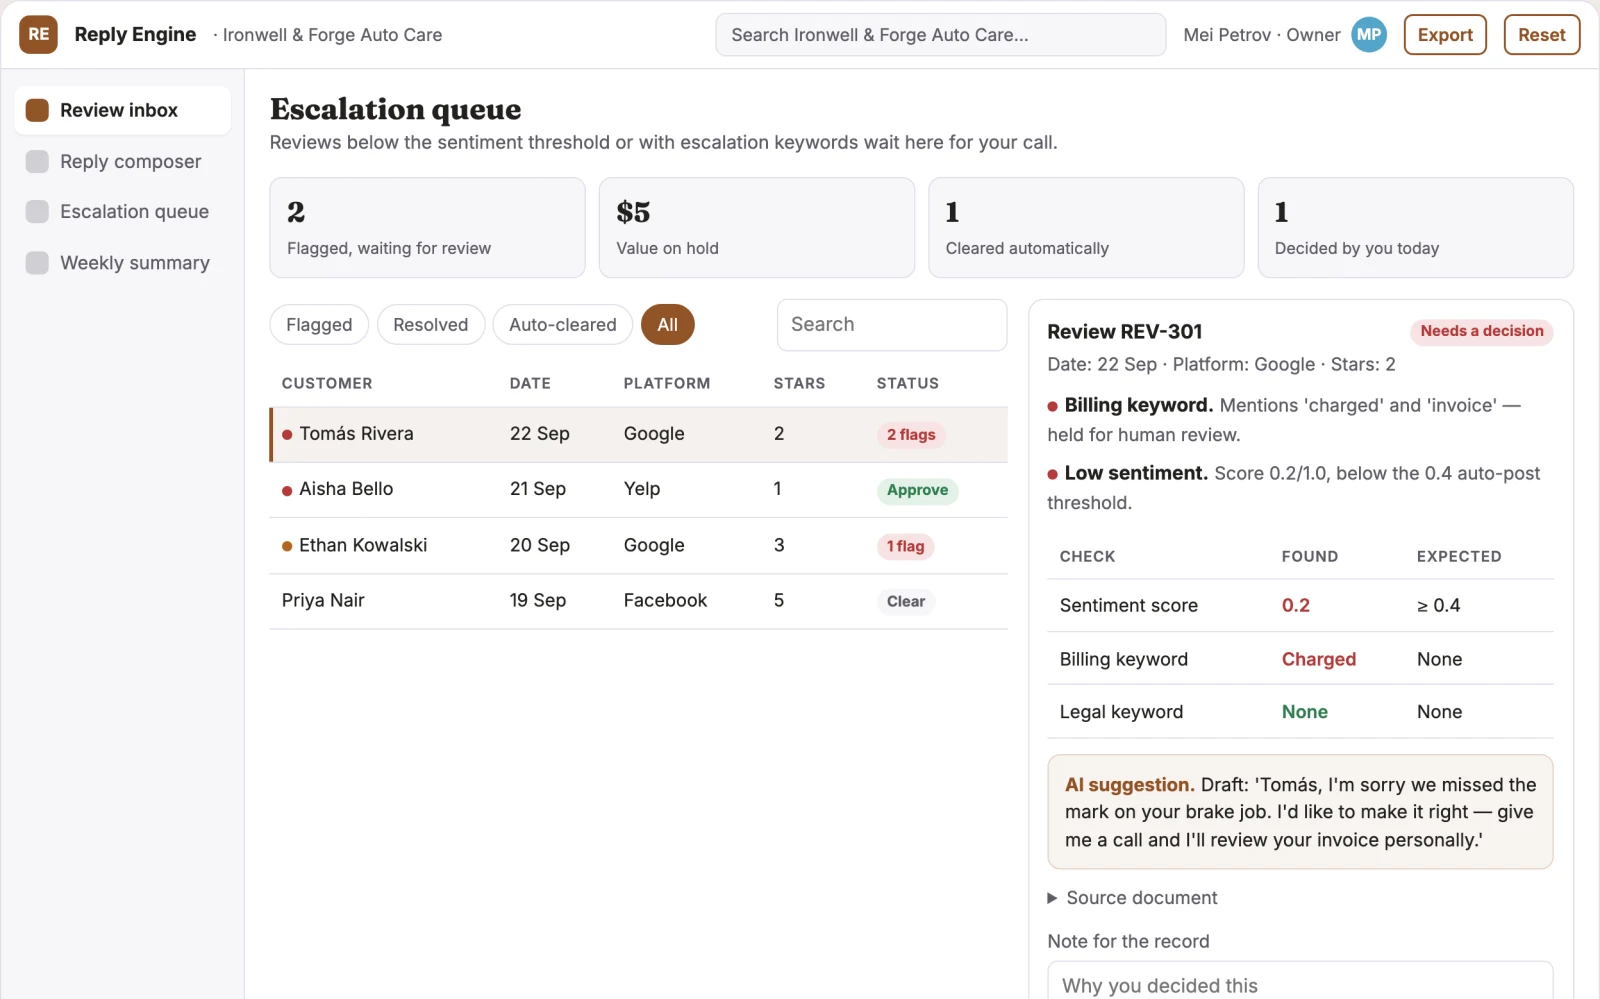1600x999 pixels.
Task: Go to Reply composer in sidebar
Action: point(122,161)
